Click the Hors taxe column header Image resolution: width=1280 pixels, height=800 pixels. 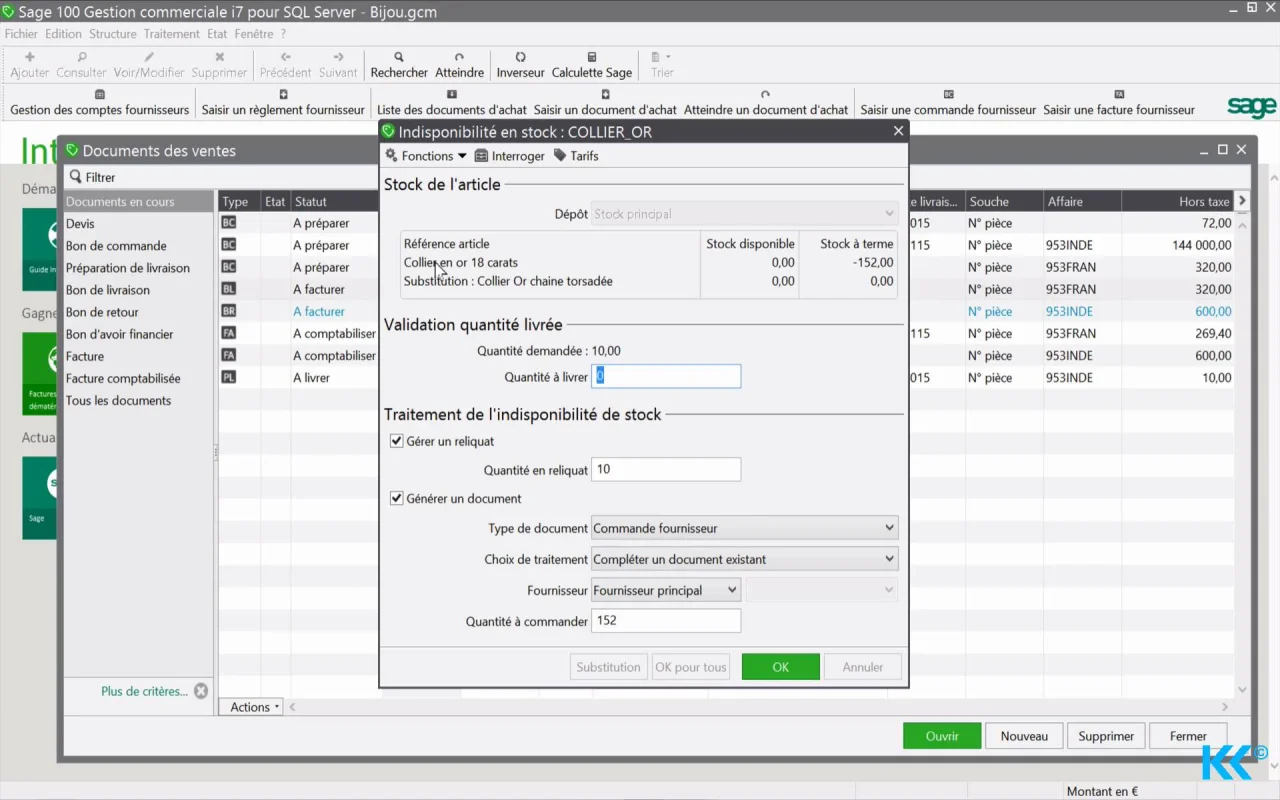(1176, 201)
